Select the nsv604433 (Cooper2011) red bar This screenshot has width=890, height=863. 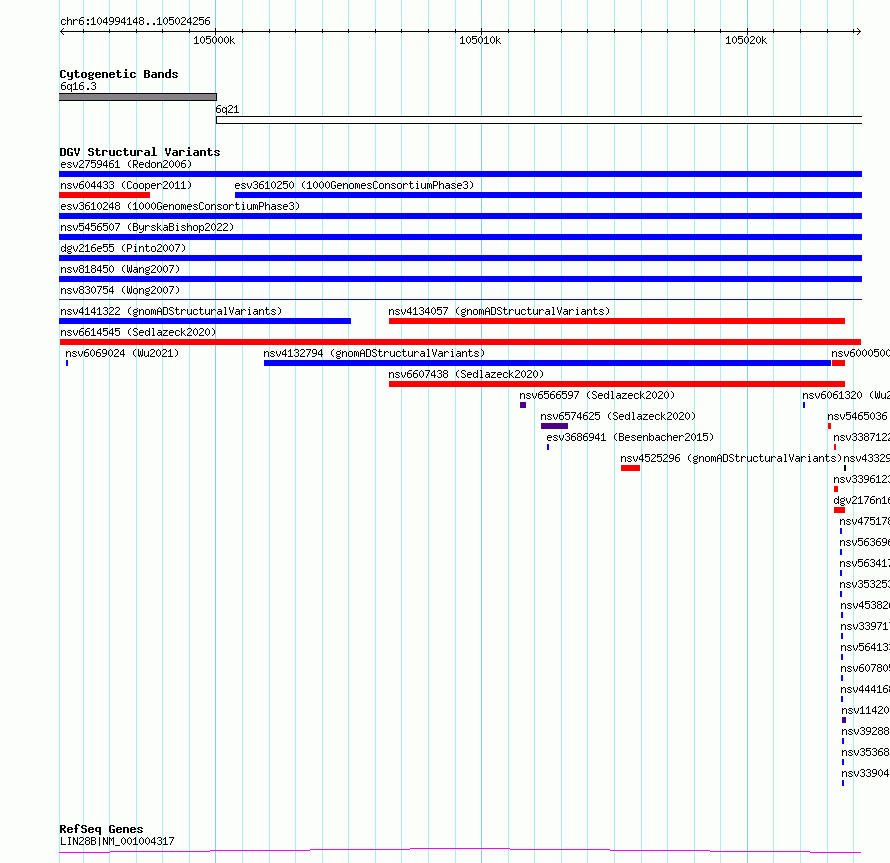click(104, 195)
